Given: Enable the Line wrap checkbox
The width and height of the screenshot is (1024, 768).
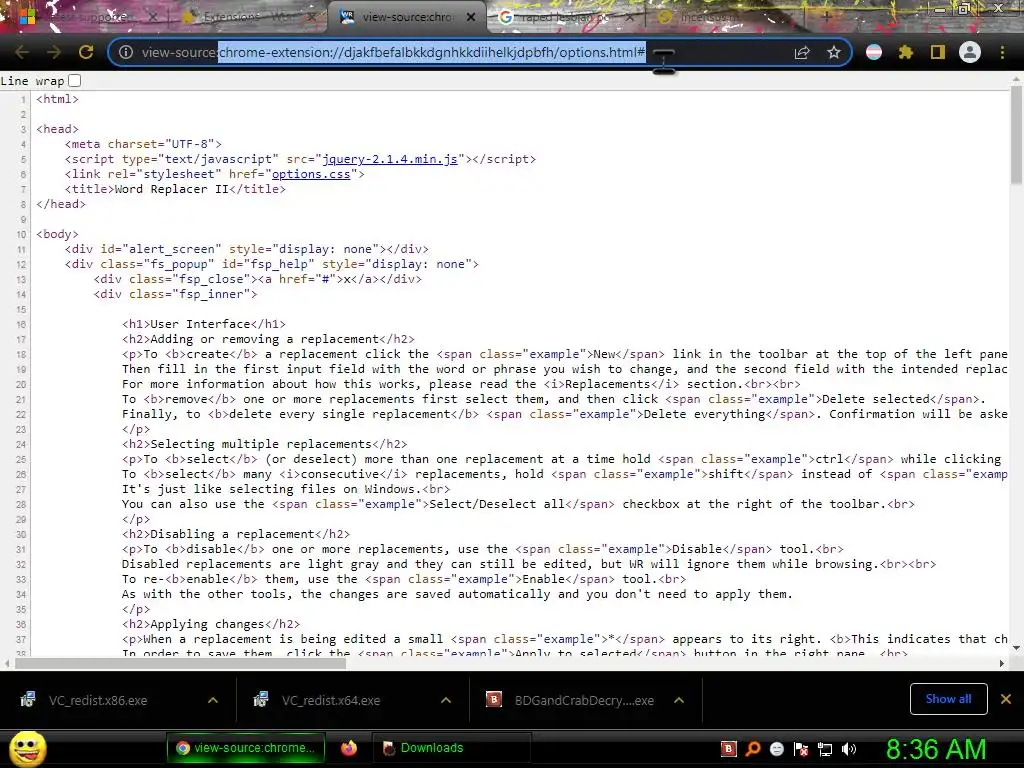Looking at the screenshot, I should (x=74, y=80).
